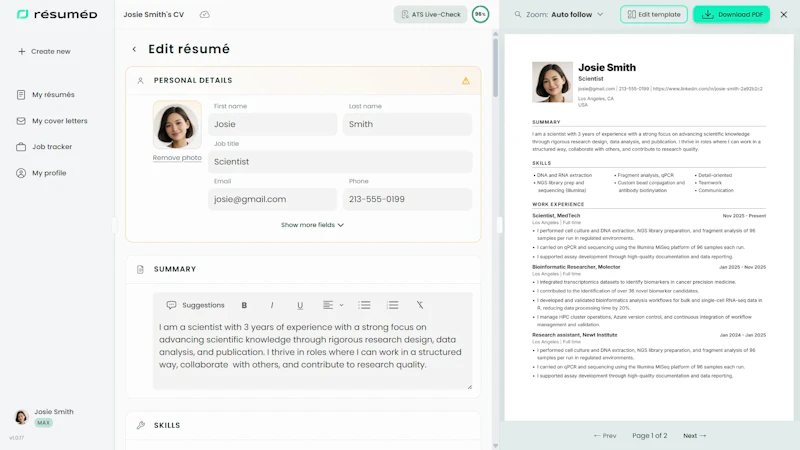Open Suggestions for summary

point(195,305)
